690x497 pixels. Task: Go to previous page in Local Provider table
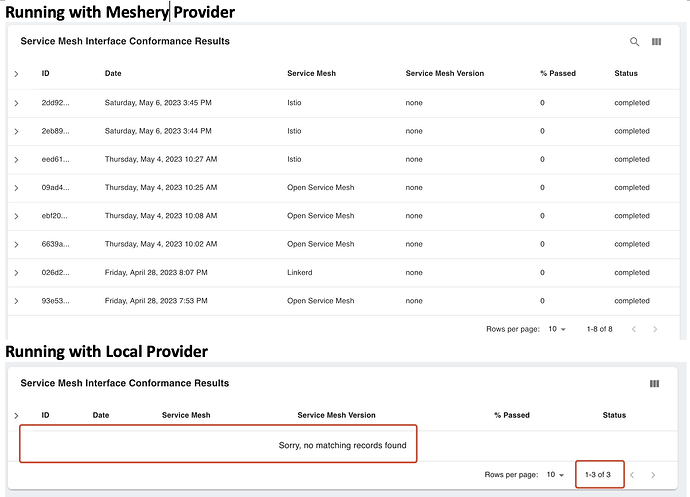(632, 475)
